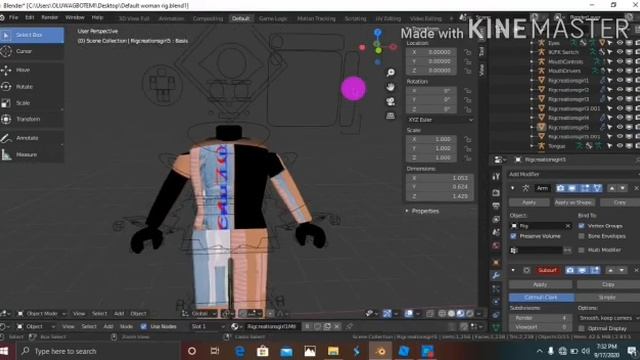Switch to the Animation workspace tab
Viewport: 640px width, 360px height.
pos(171,19)
